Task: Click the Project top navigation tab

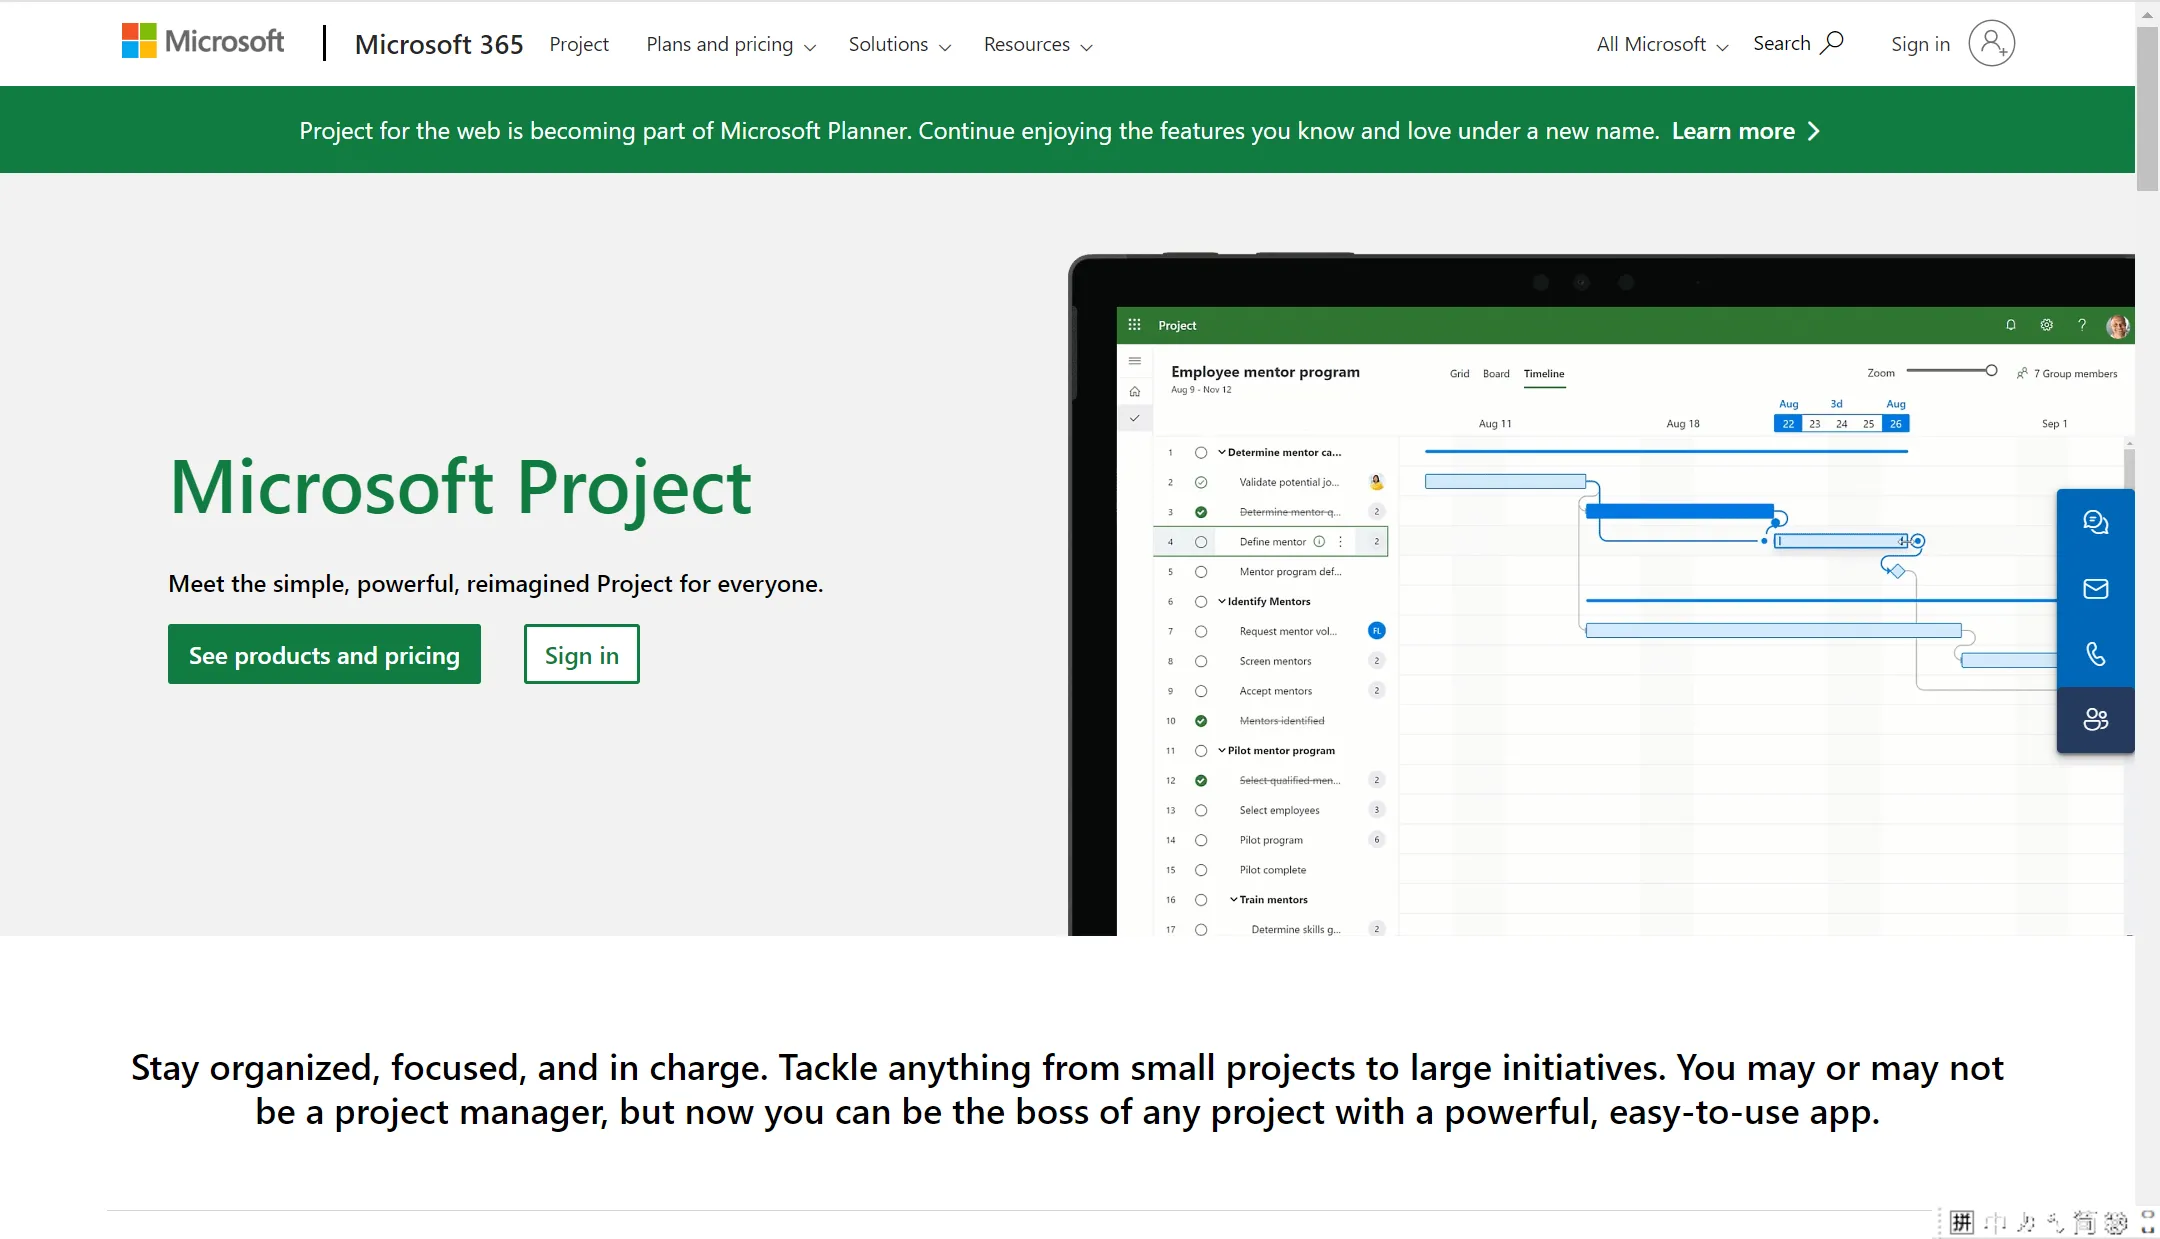Action: 579,43
